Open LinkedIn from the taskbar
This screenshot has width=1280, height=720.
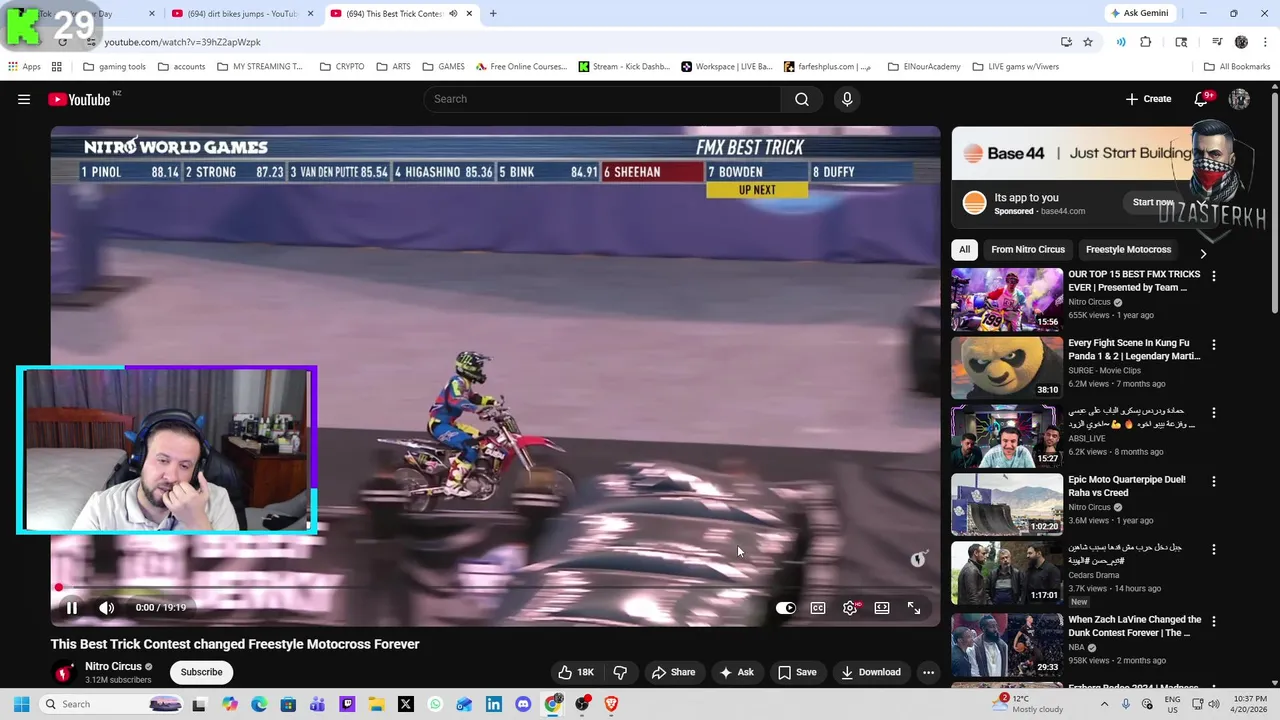pyautogui.click(x=494, y=704)
